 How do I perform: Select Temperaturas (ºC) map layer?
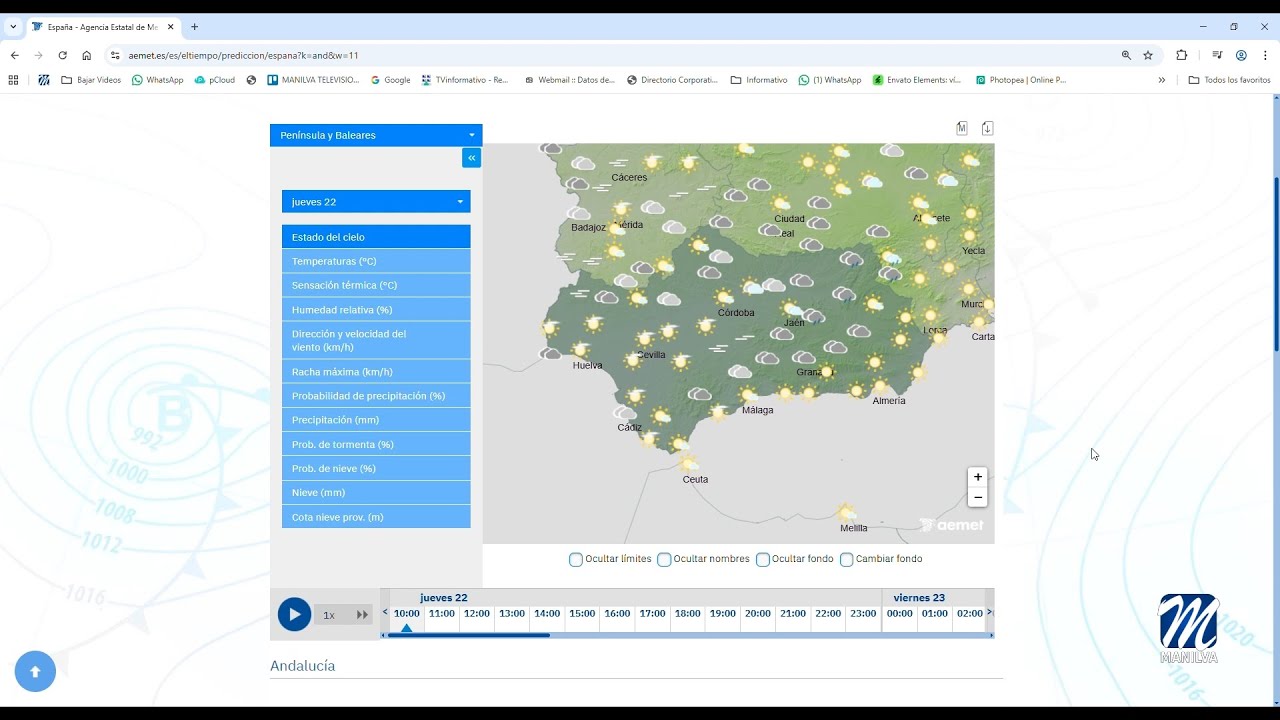coord(376,261)
